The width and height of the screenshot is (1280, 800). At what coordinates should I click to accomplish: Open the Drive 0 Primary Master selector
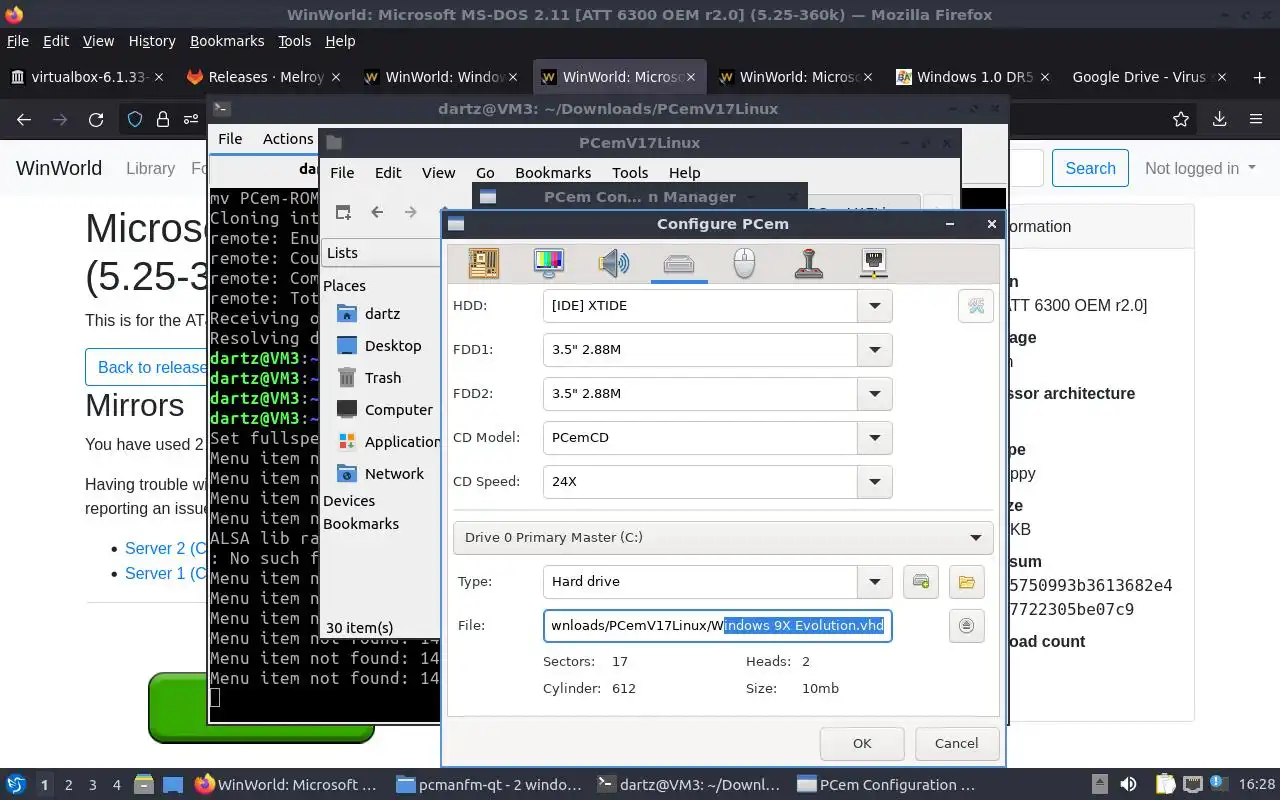(x=723, y=538)
